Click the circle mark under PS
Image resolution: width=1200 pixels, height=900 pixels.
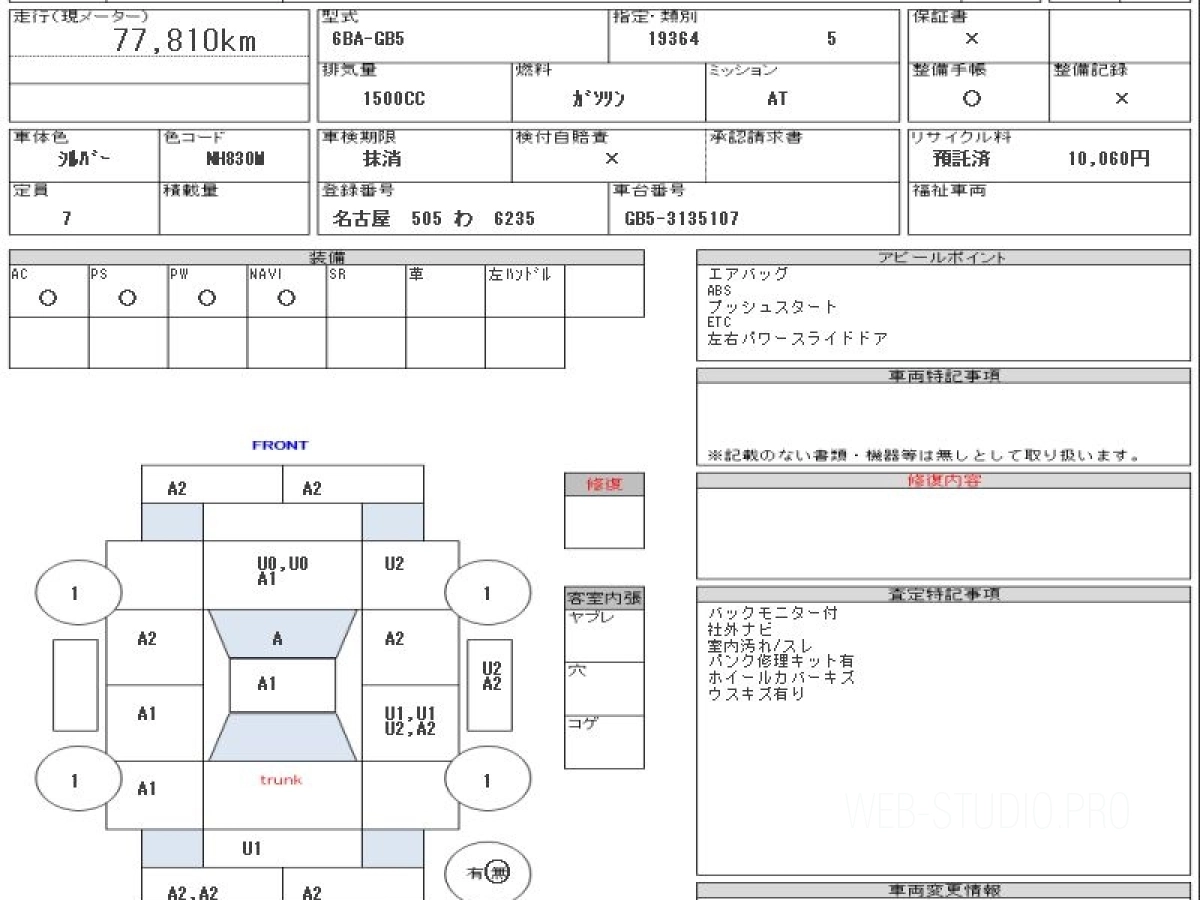[x=127, y=298]
